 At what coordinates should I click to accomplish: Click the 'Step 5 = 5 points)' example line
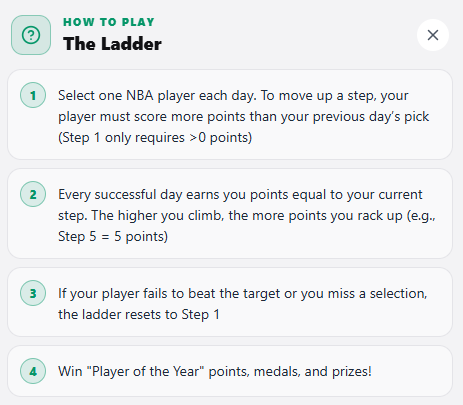113,236
